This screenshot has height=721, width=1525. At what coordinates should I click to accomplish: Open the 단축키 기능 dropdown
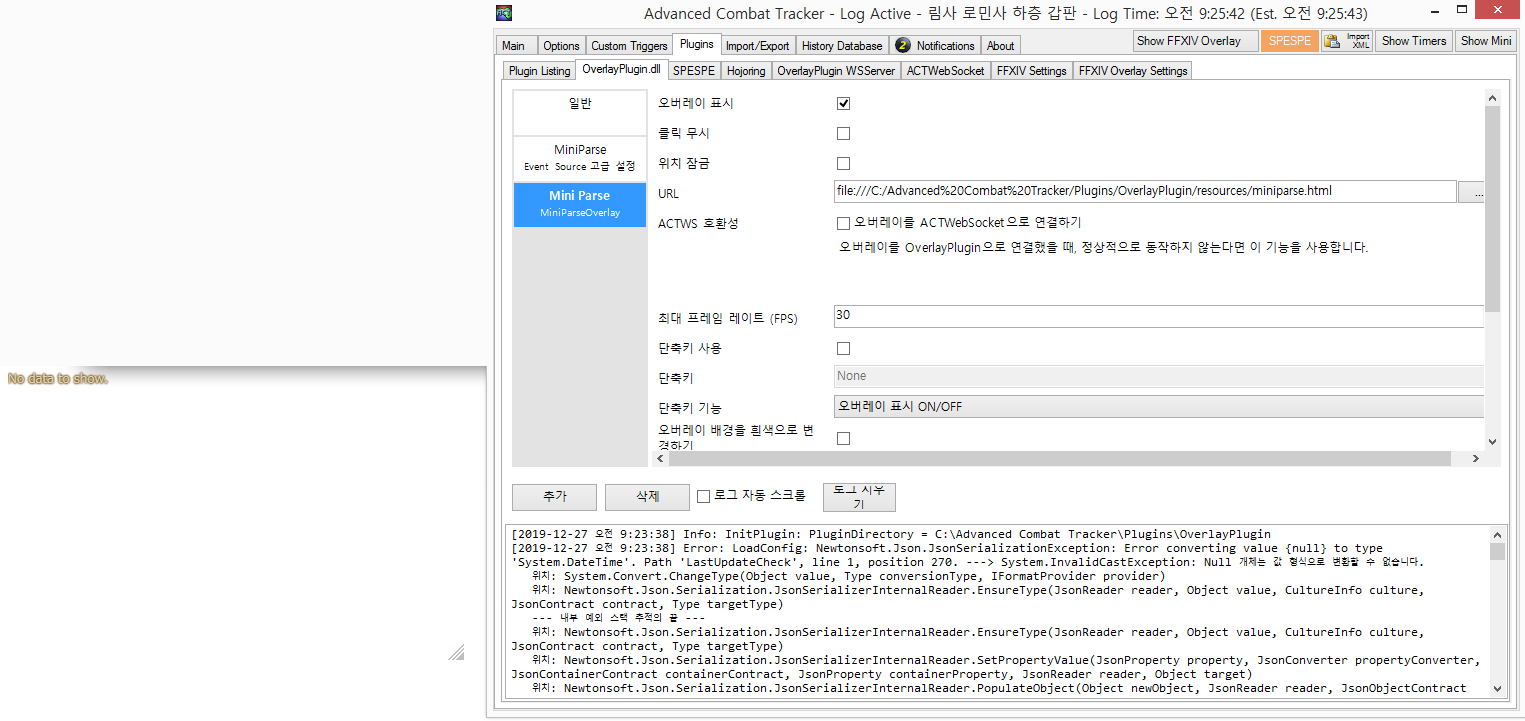pos(1158,406)
